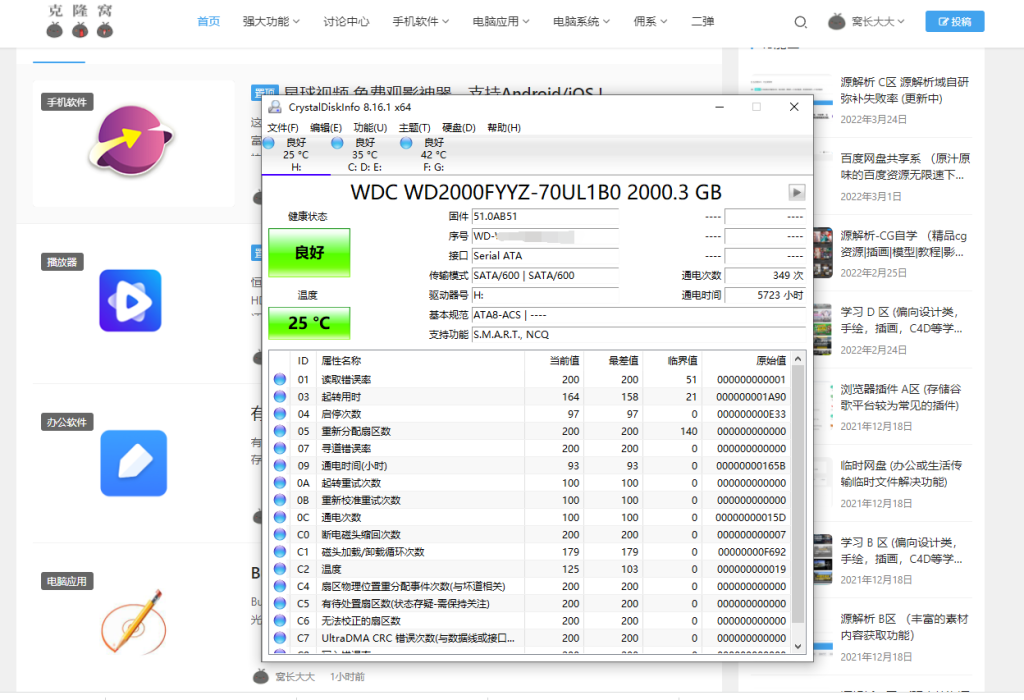Viewport: 1024px width, 700px height.
Task: Click status orb for C2 温度
Action: (280, 569)
